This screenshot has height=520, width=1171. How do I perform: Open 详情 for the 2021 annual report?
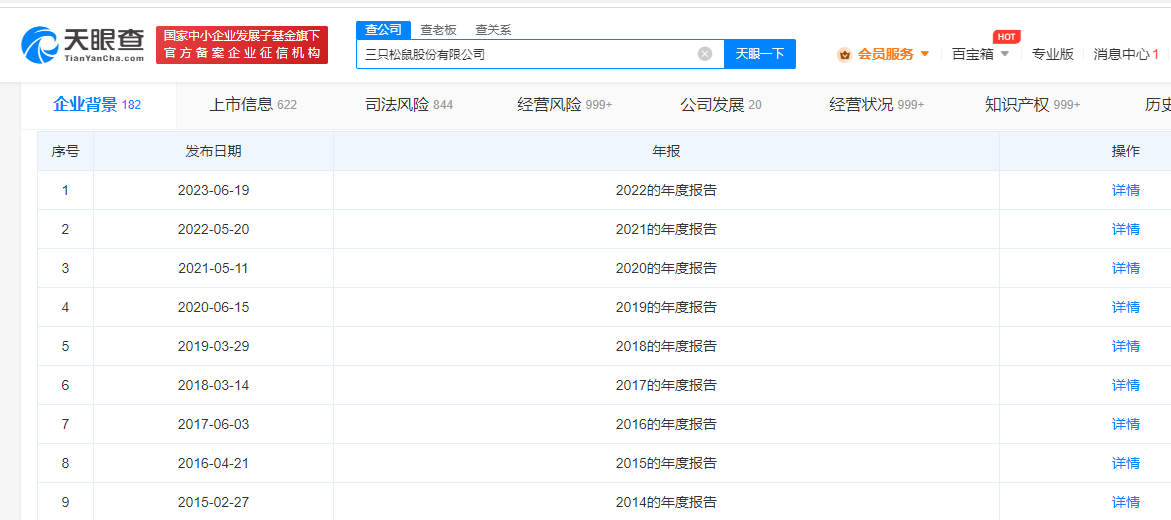coord(1126,229)
